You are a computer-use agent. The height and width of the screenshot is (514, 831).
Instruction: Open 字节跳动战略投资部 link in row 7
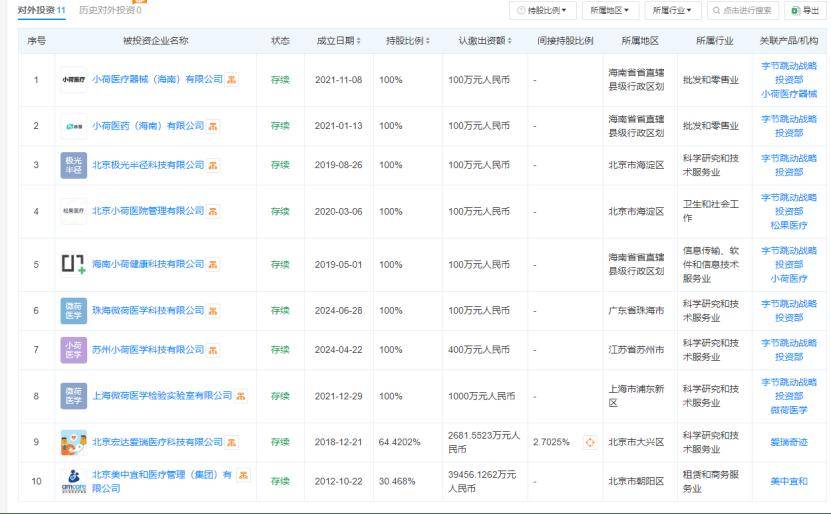(x=789, y=350)
